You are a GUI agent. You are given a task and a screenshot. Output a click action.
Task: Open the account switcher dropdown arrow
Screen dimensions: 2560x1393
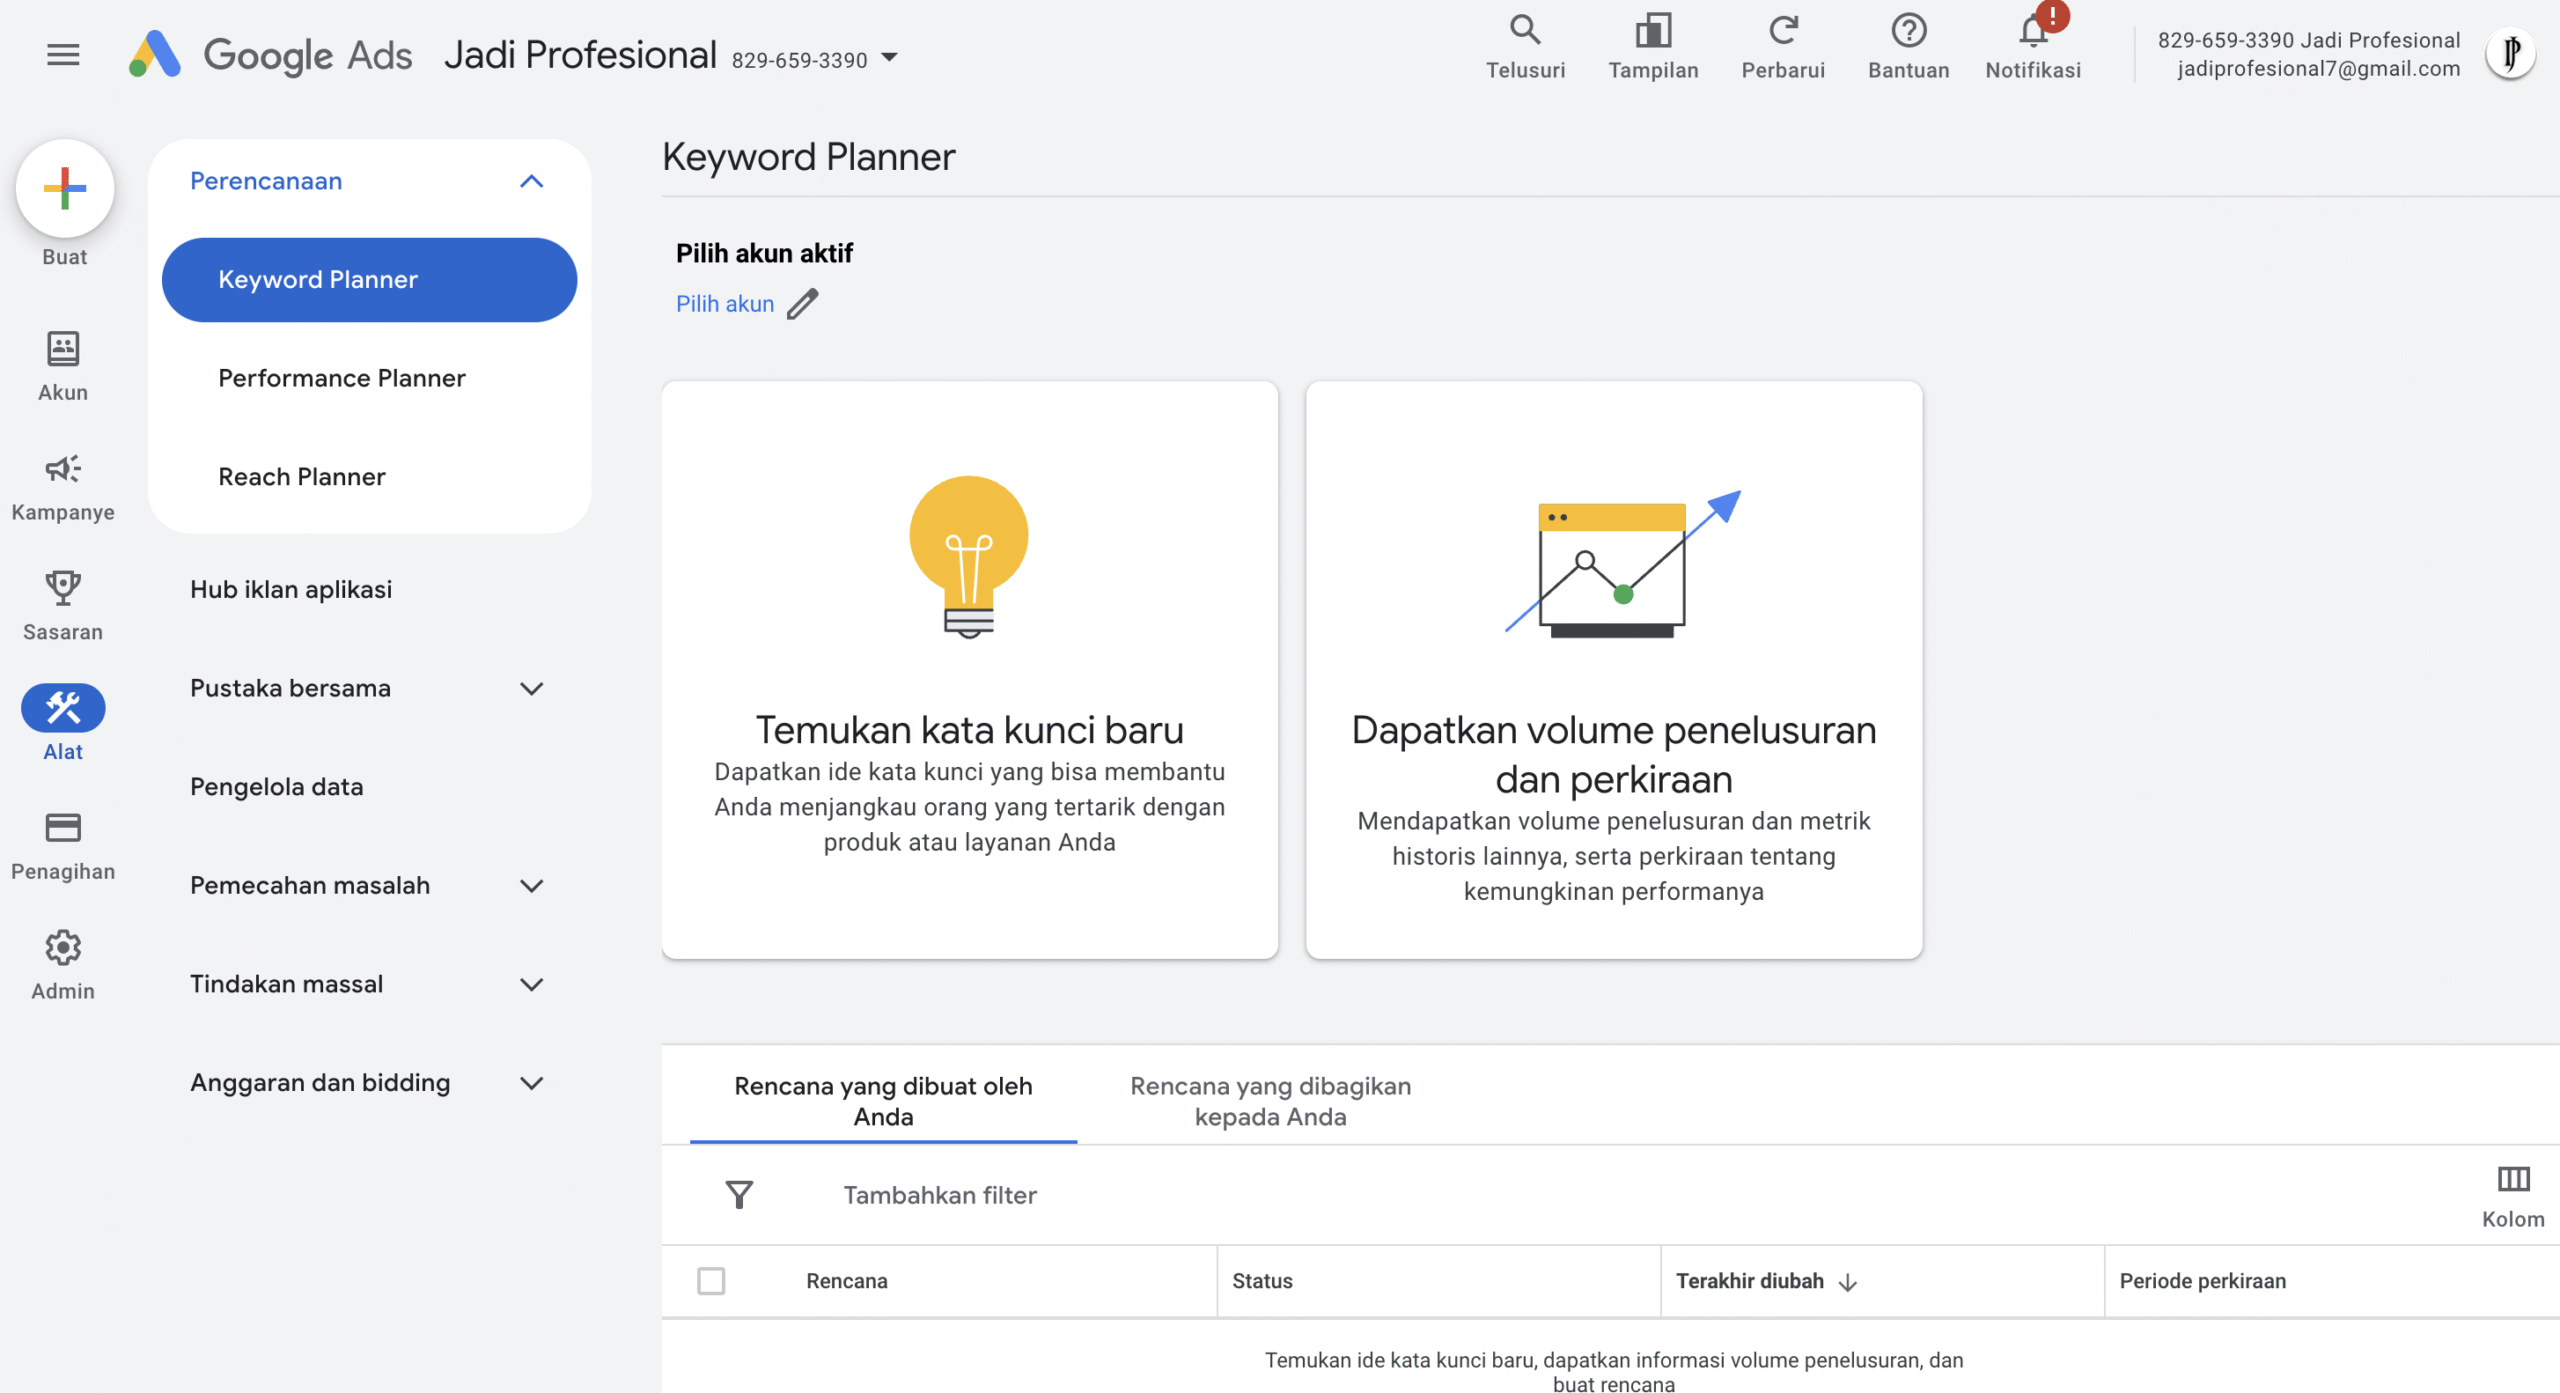coord(889,58)
